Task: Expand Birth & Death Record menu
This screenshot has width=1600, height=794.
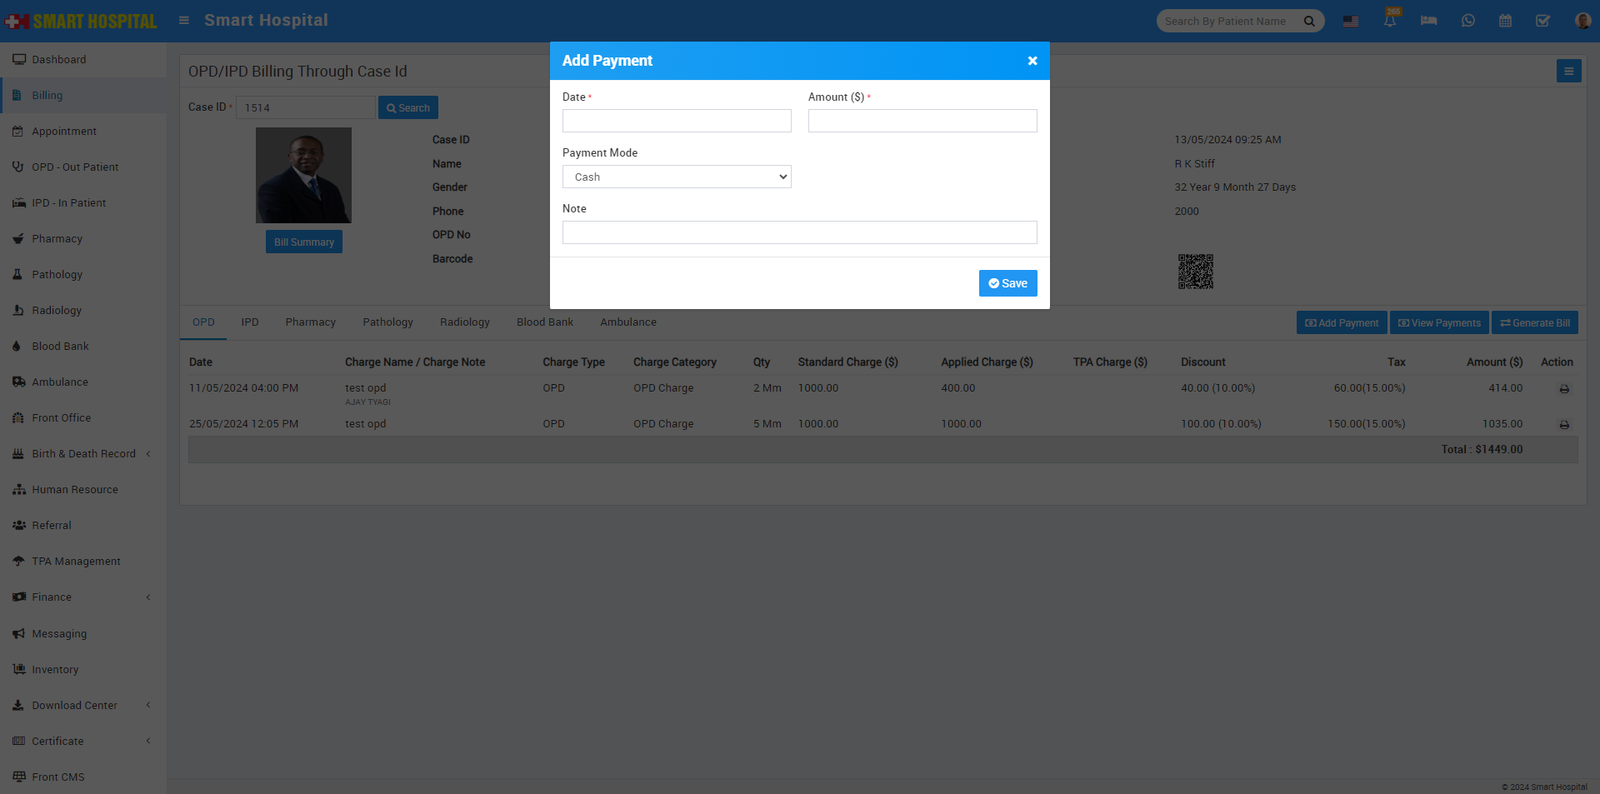Action: click(84, 454)
